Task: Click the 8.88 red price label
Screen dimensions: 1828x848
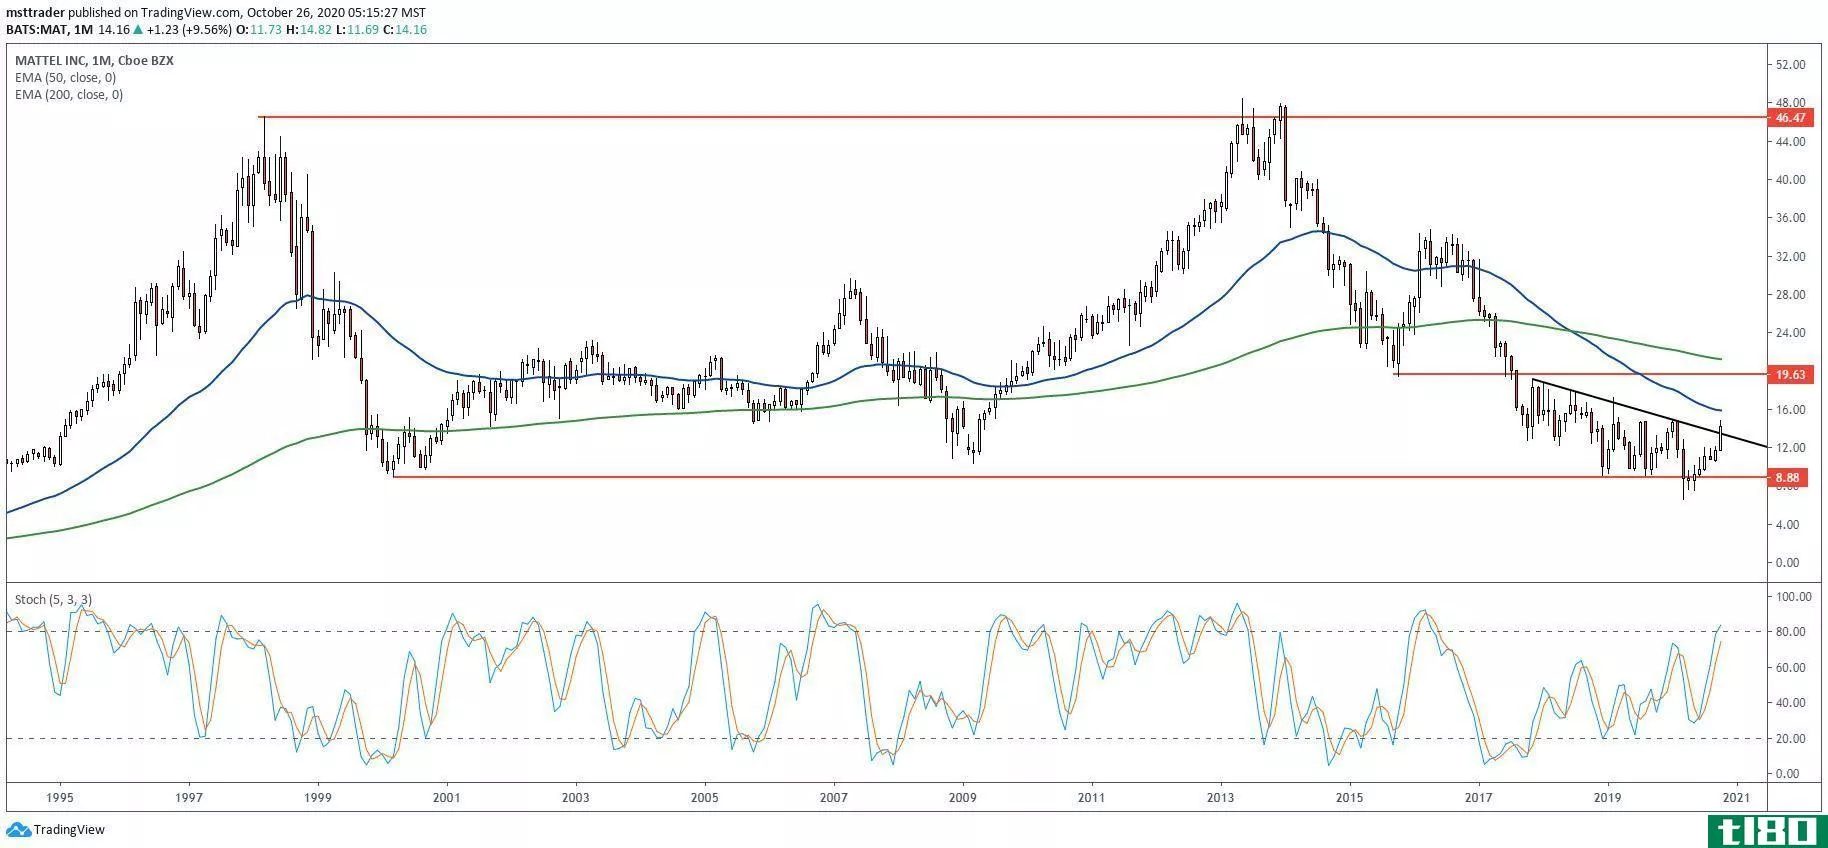Action: 1787,477
